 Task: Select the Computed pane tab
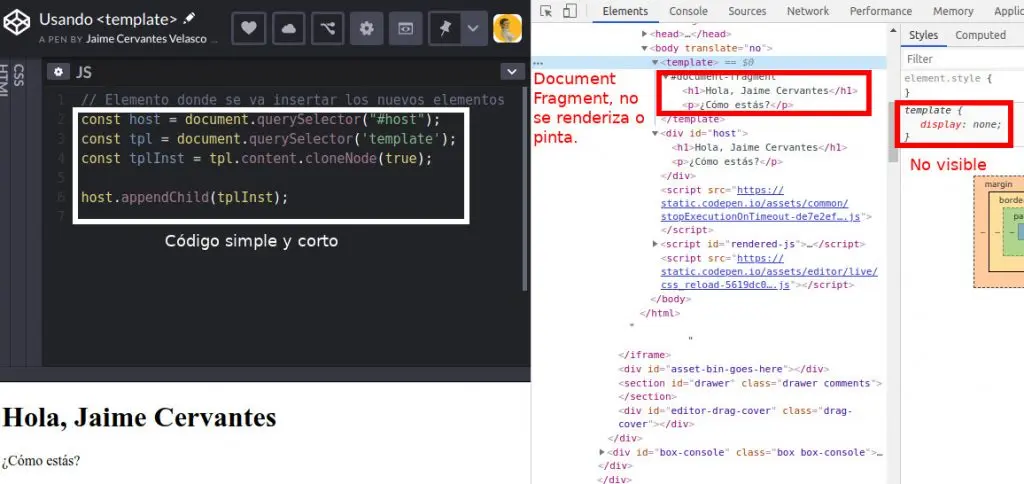coord(980,35)
